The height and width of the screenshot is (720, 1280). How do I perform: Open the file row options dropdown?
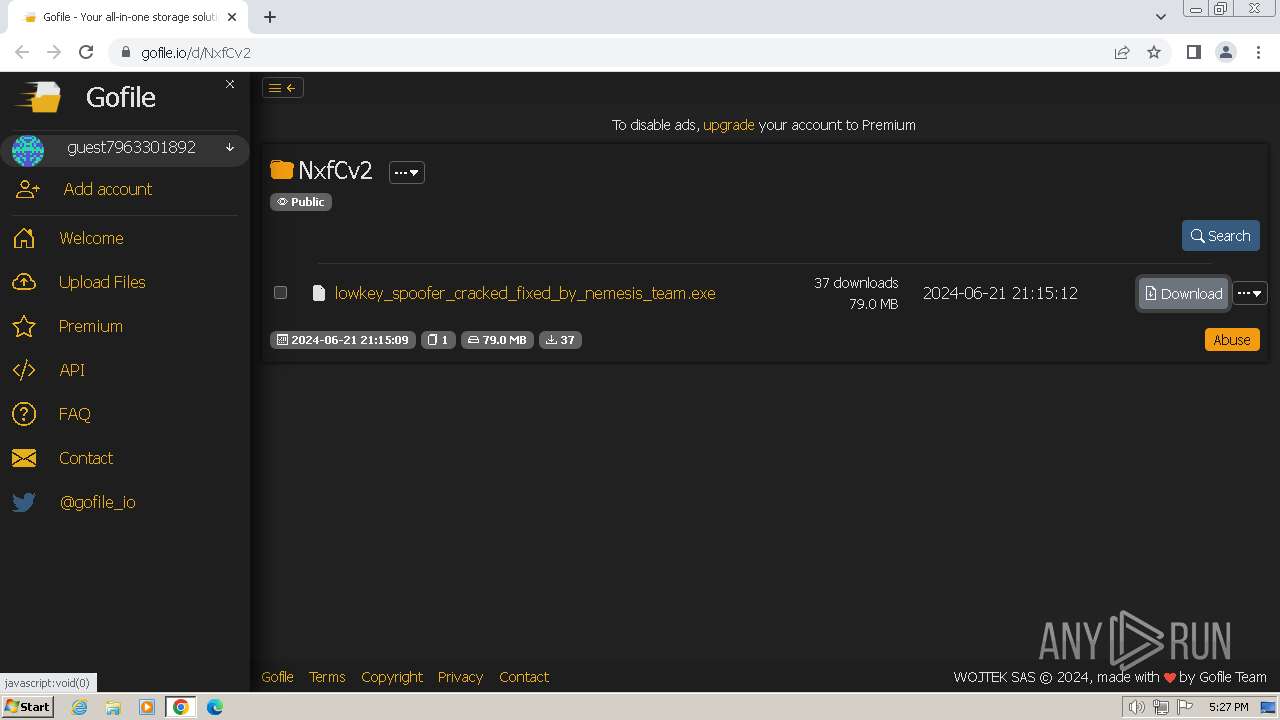(1250, 293)
